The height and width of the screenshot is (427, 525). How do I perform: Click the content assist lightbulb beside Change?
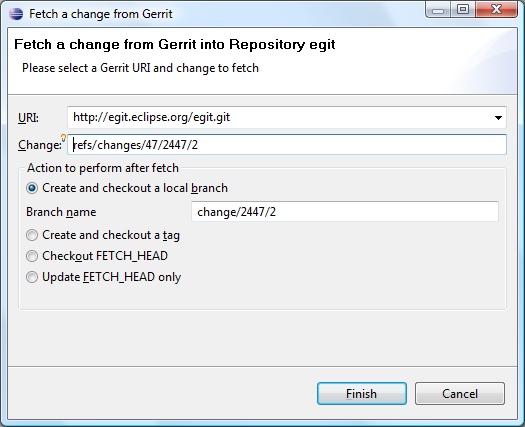63,137
